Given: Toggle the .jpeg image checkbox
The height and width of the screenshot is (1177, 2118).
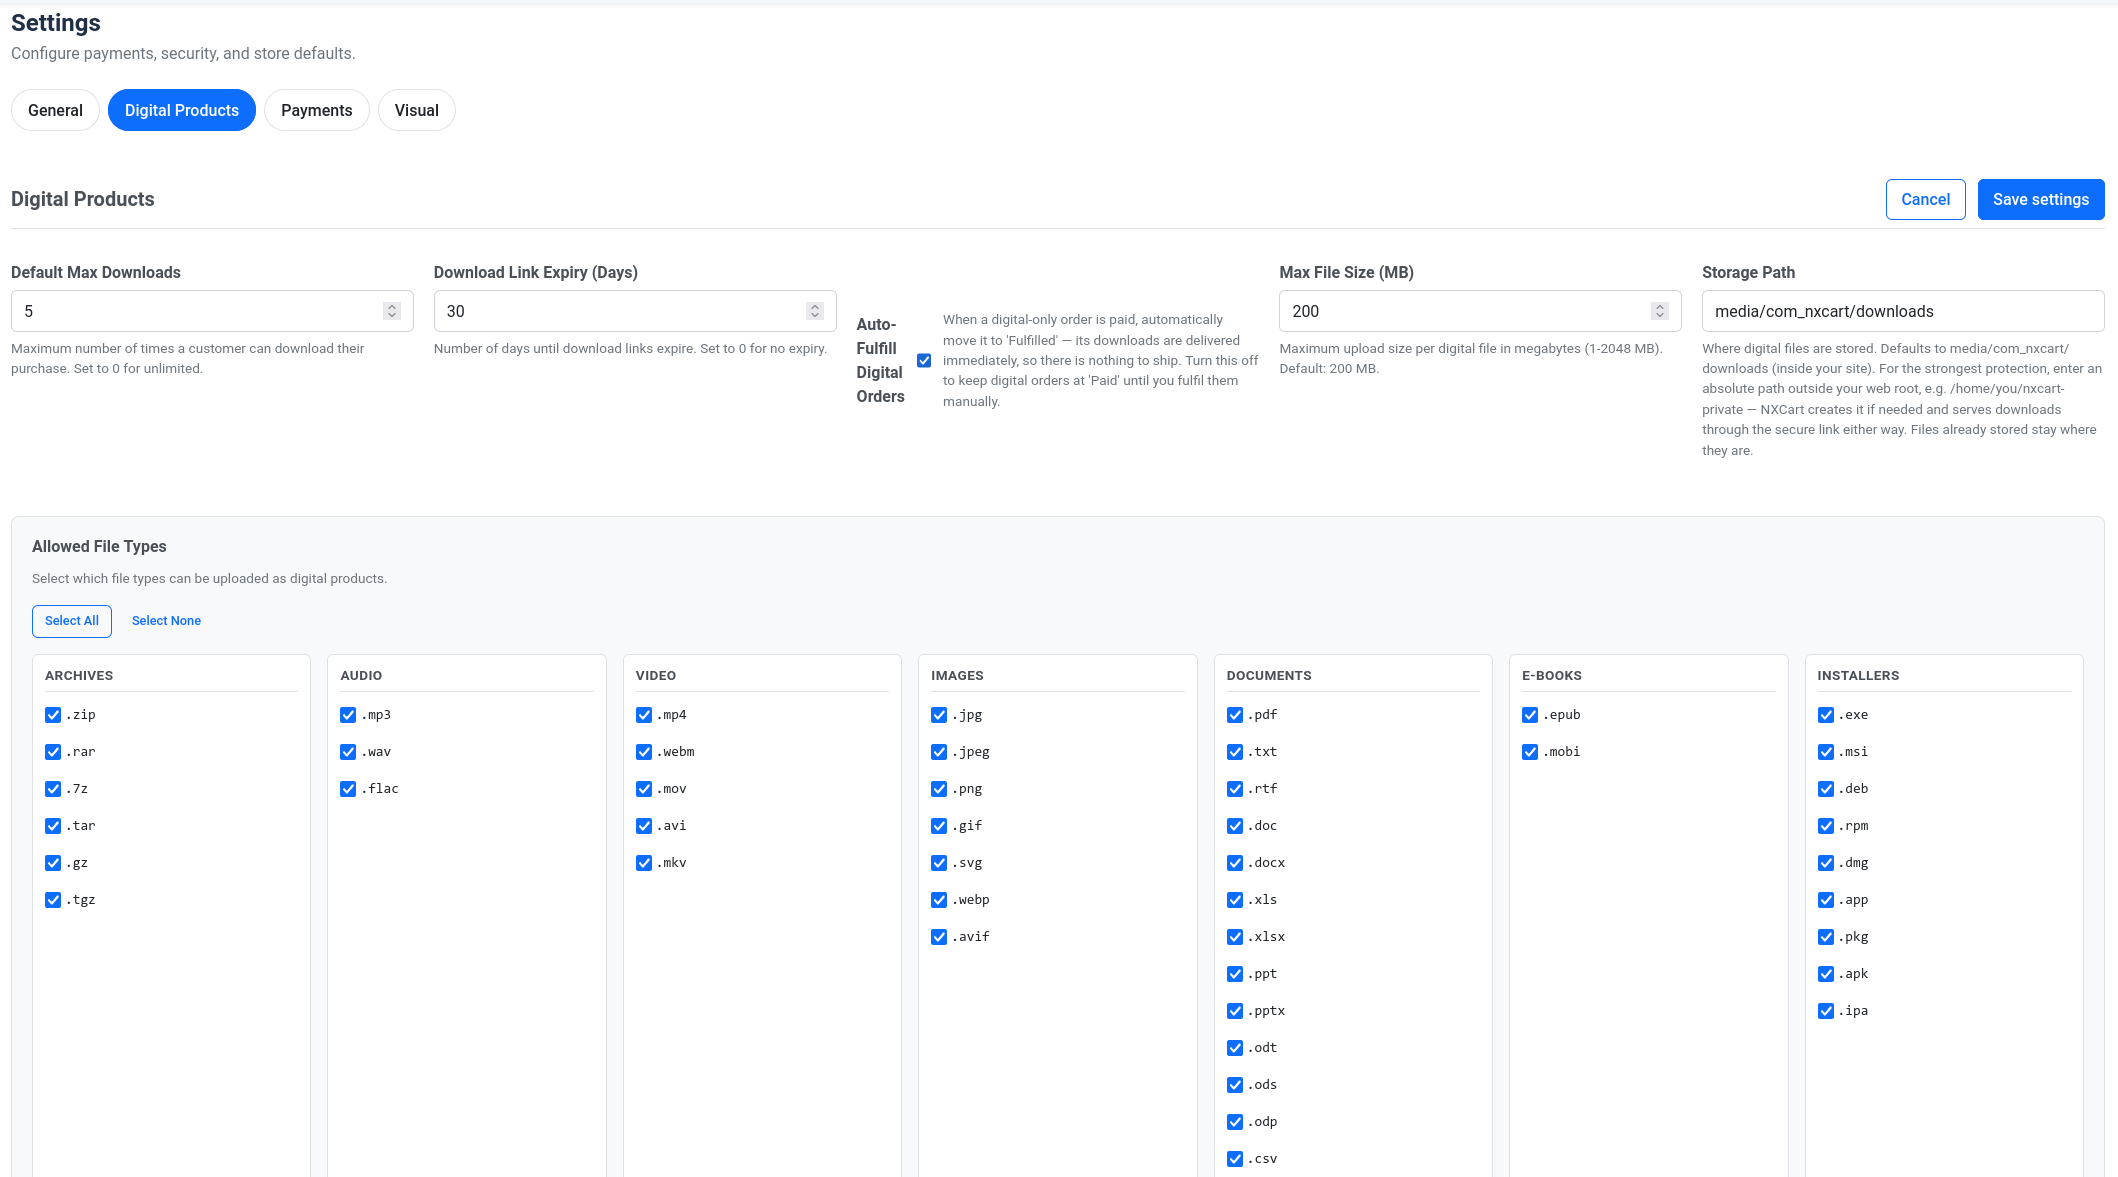Looking at the screenshot, I should tap(939, 752).
